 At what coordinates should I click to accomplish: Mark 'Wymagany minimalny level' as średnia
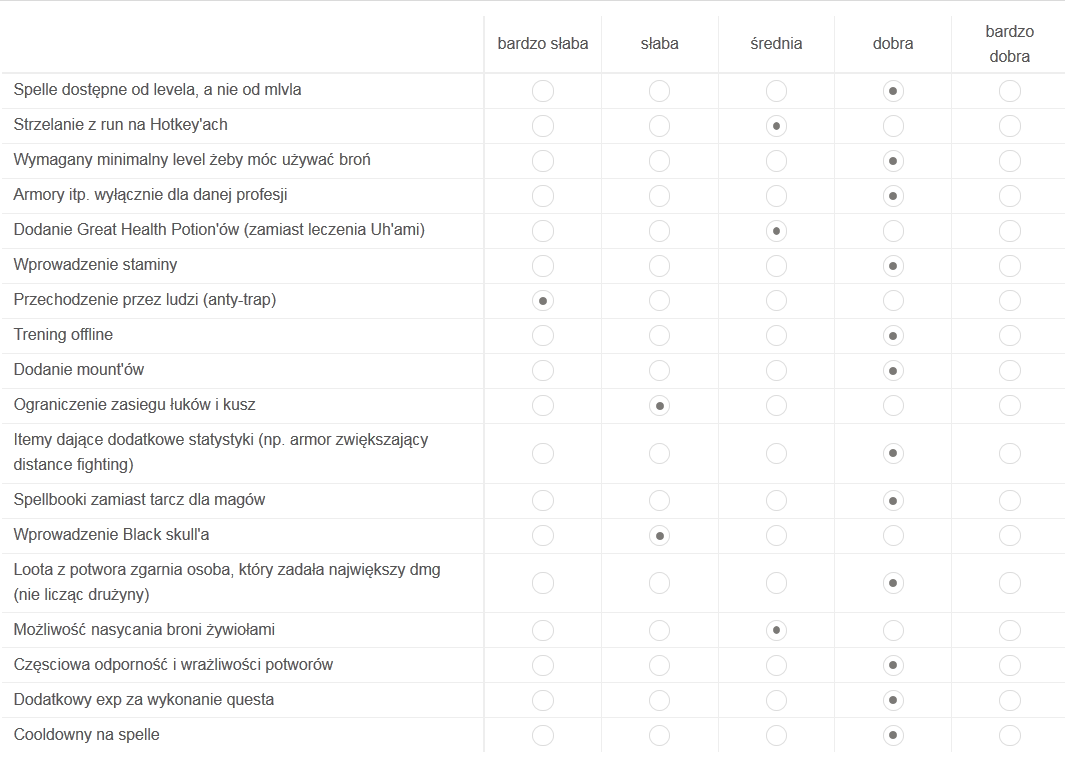point(776,161)
